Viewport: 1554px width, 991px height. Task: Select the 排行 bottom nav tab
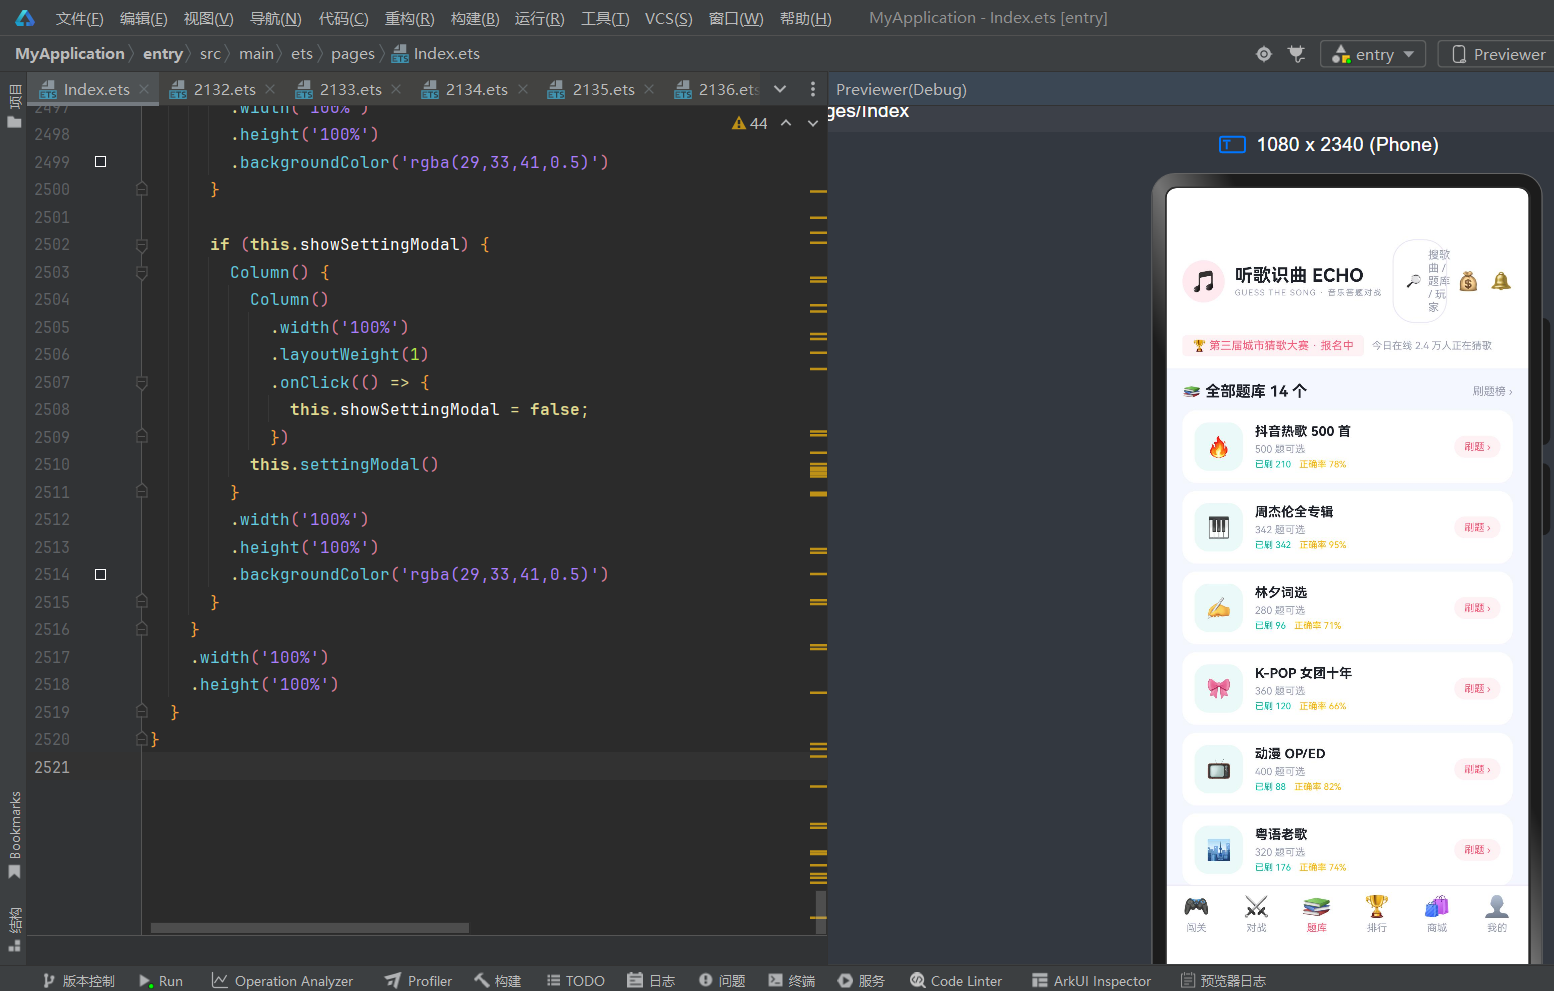pos(1377,914)
